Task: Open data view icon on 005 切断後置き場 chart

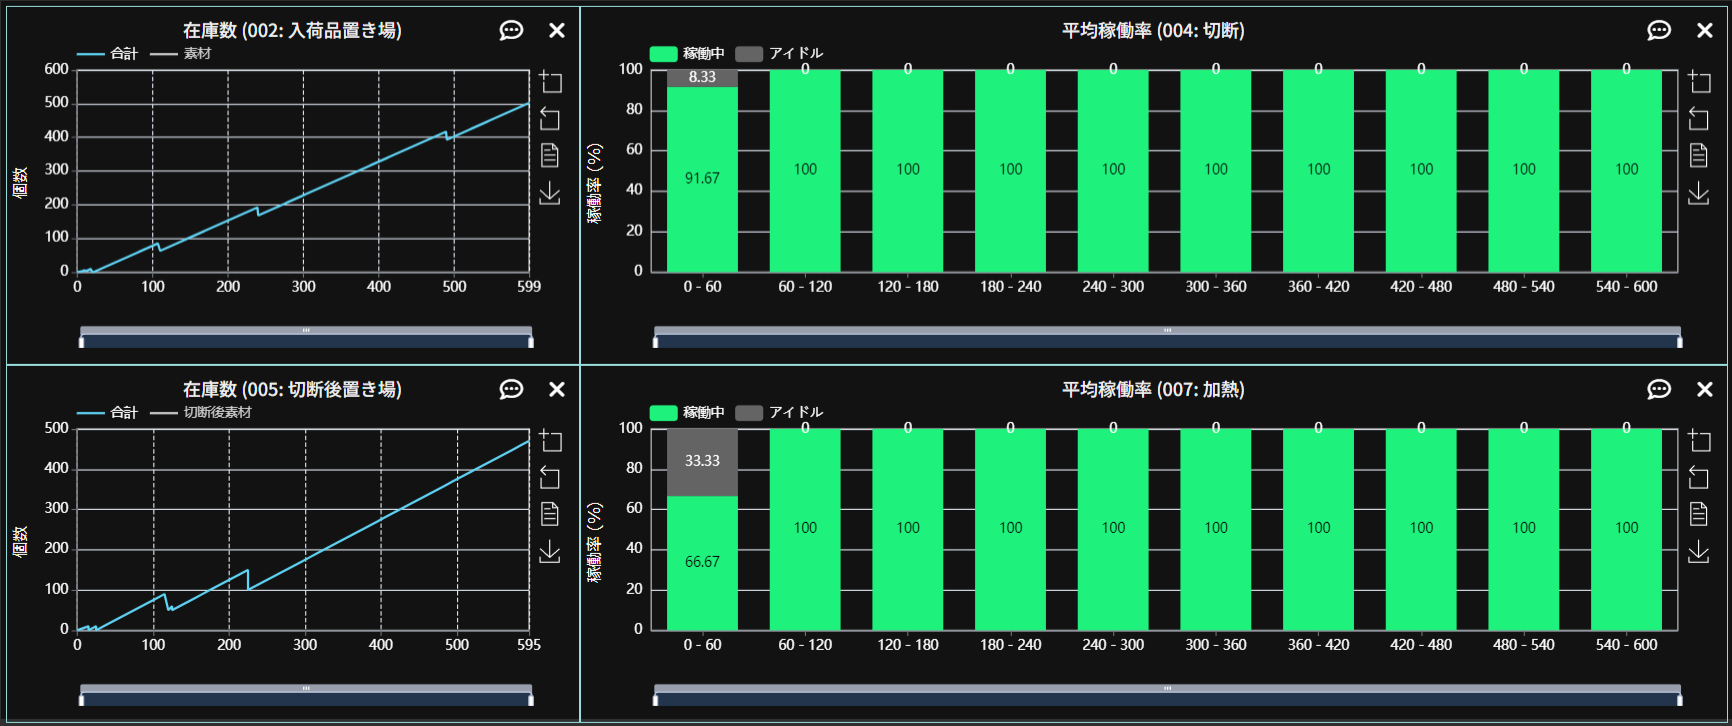Action: (x=550, y=514)
